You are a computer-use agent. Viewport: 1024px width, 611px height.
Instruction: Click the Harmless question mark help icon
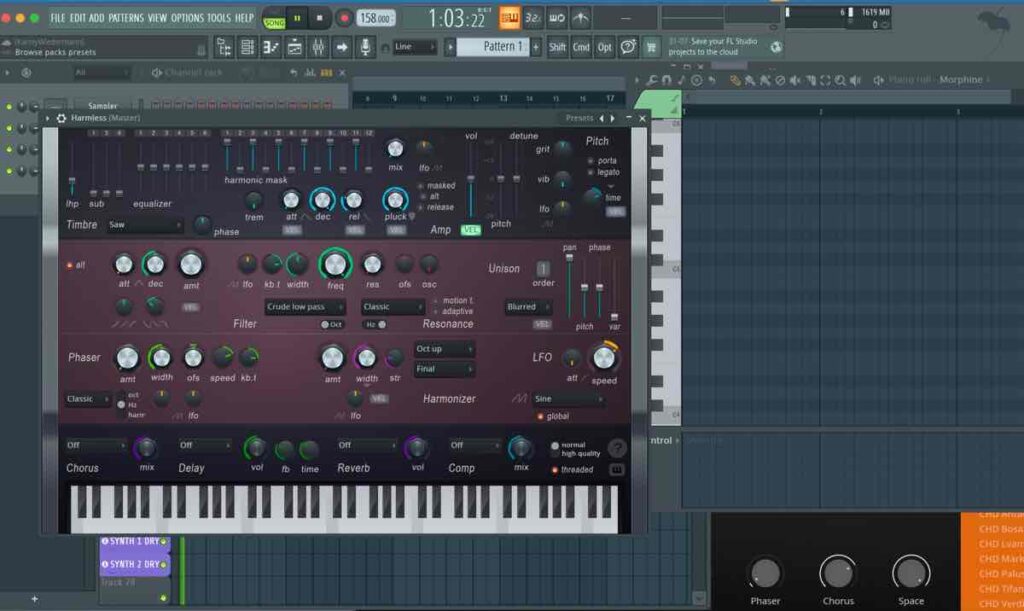[x=616, y=448]
